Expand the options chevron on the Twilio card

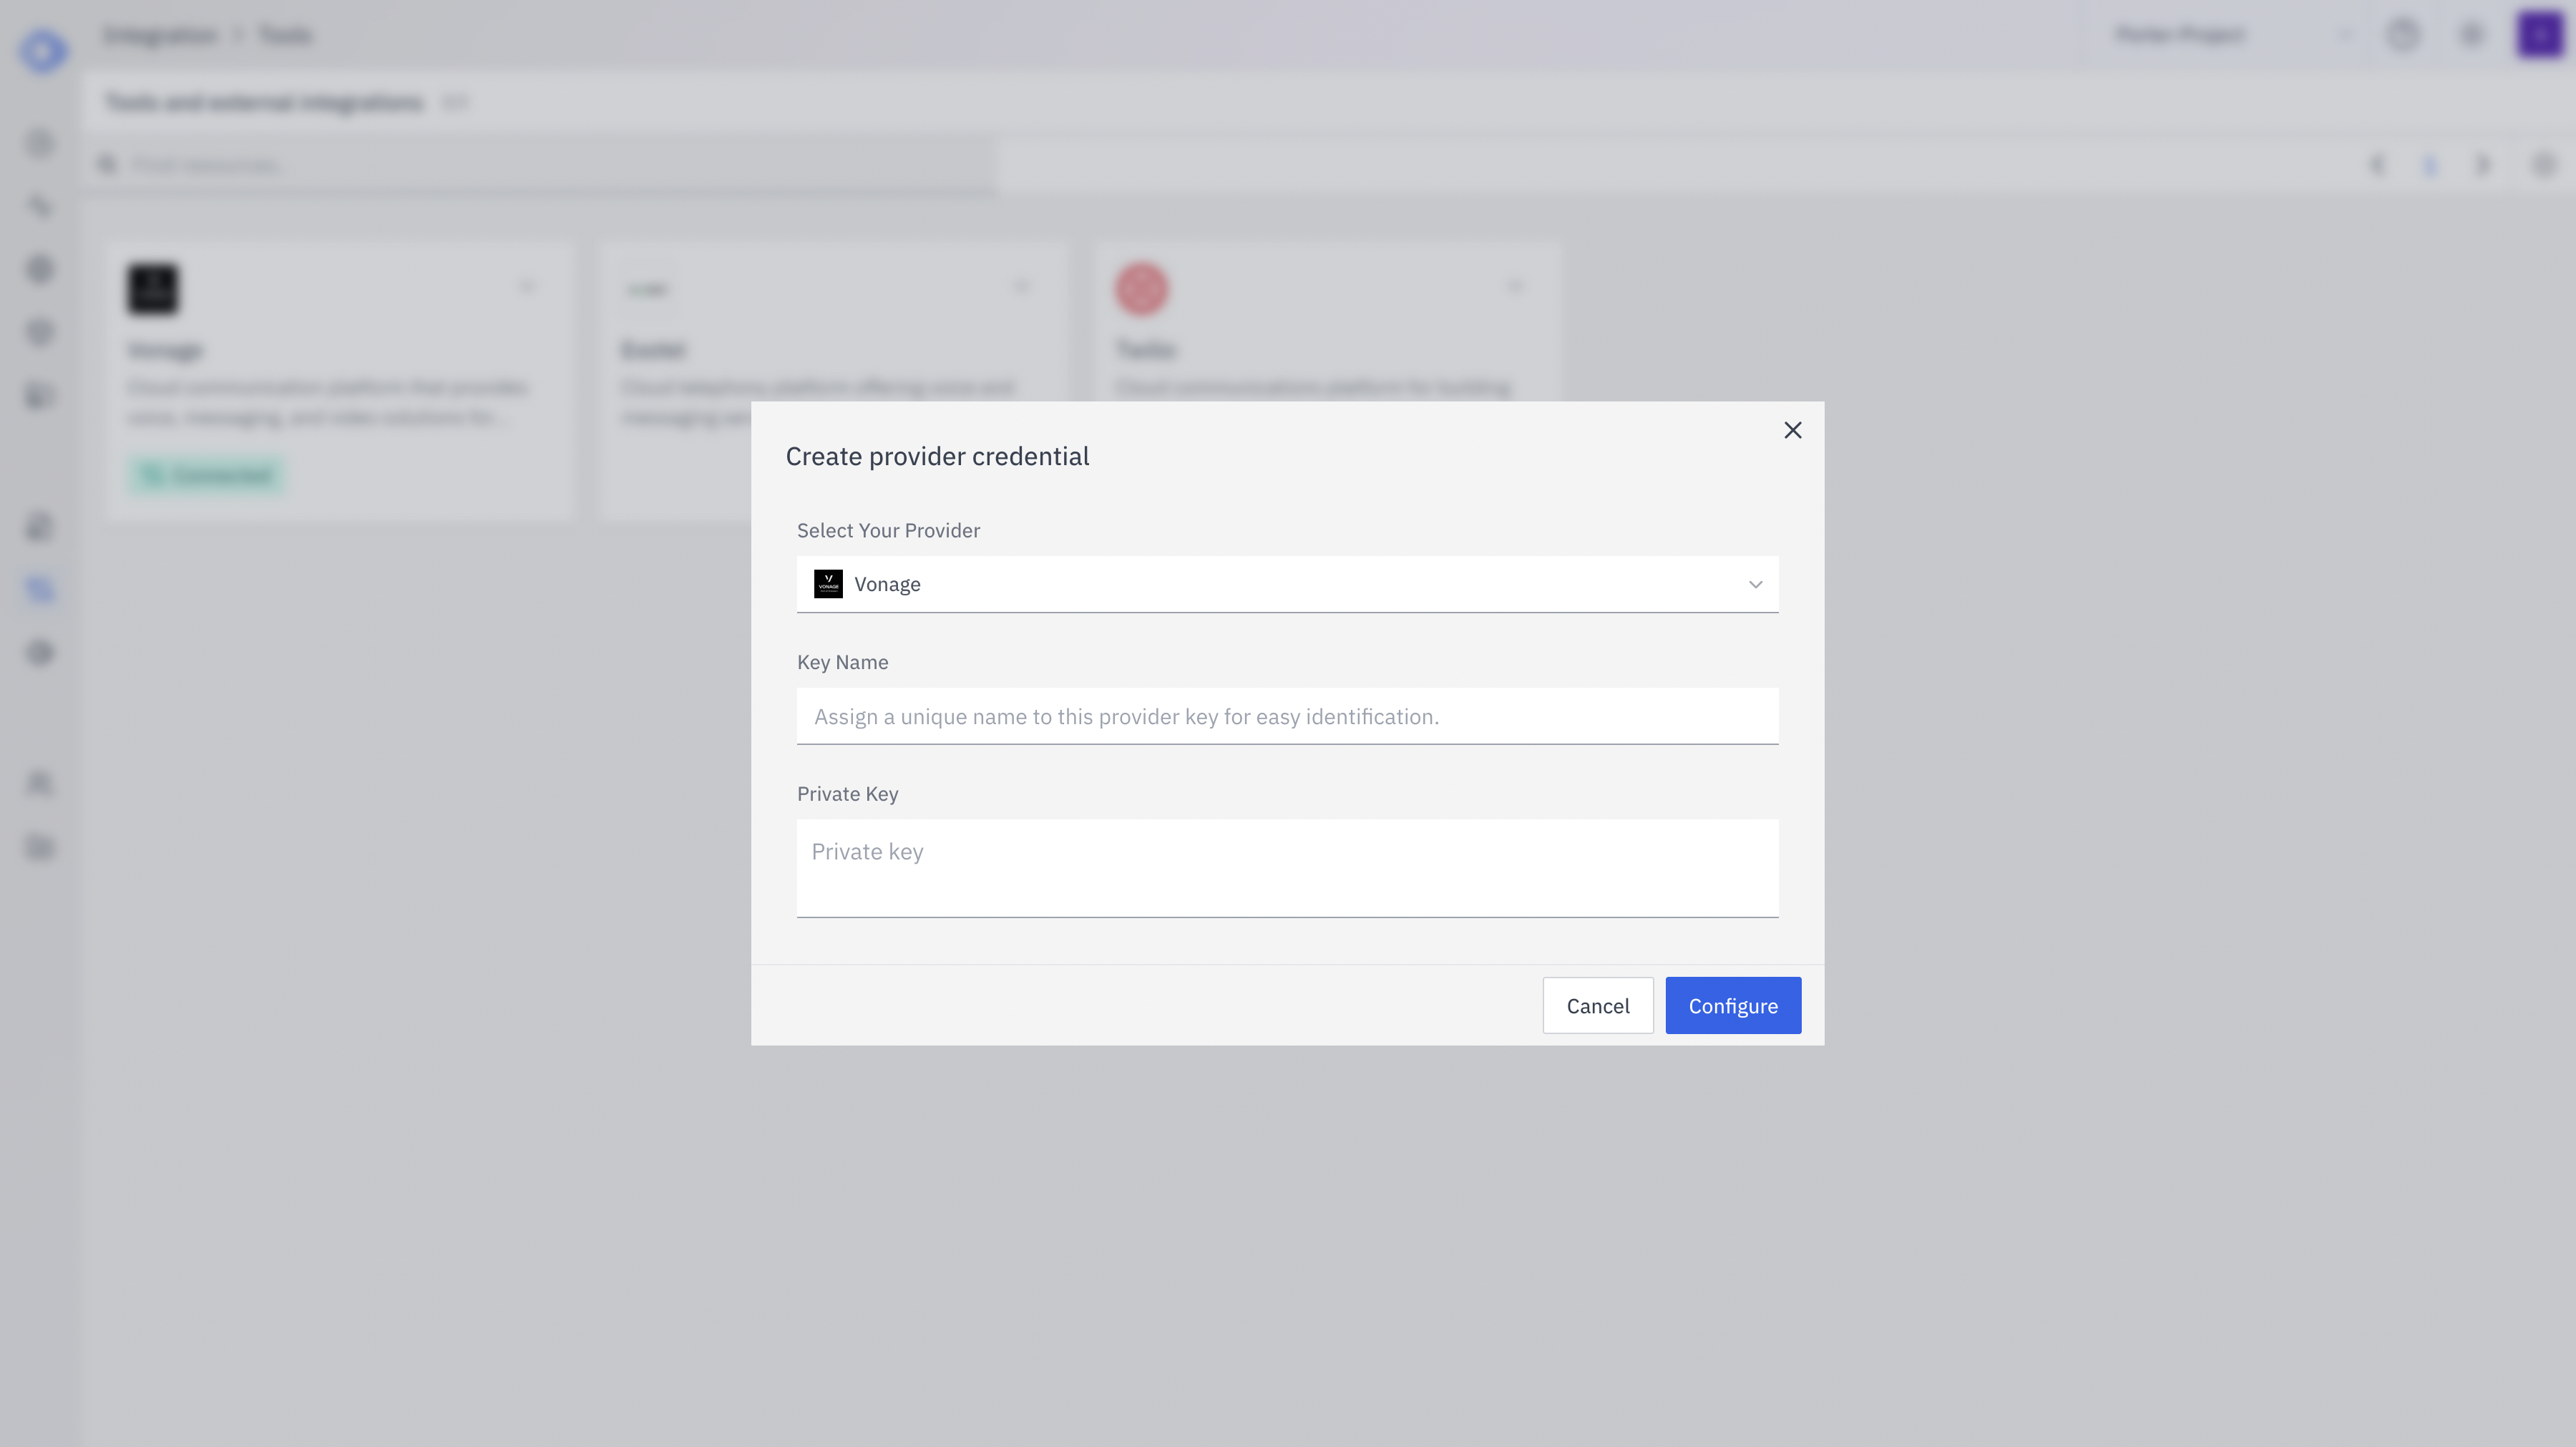pos(1516,286)
